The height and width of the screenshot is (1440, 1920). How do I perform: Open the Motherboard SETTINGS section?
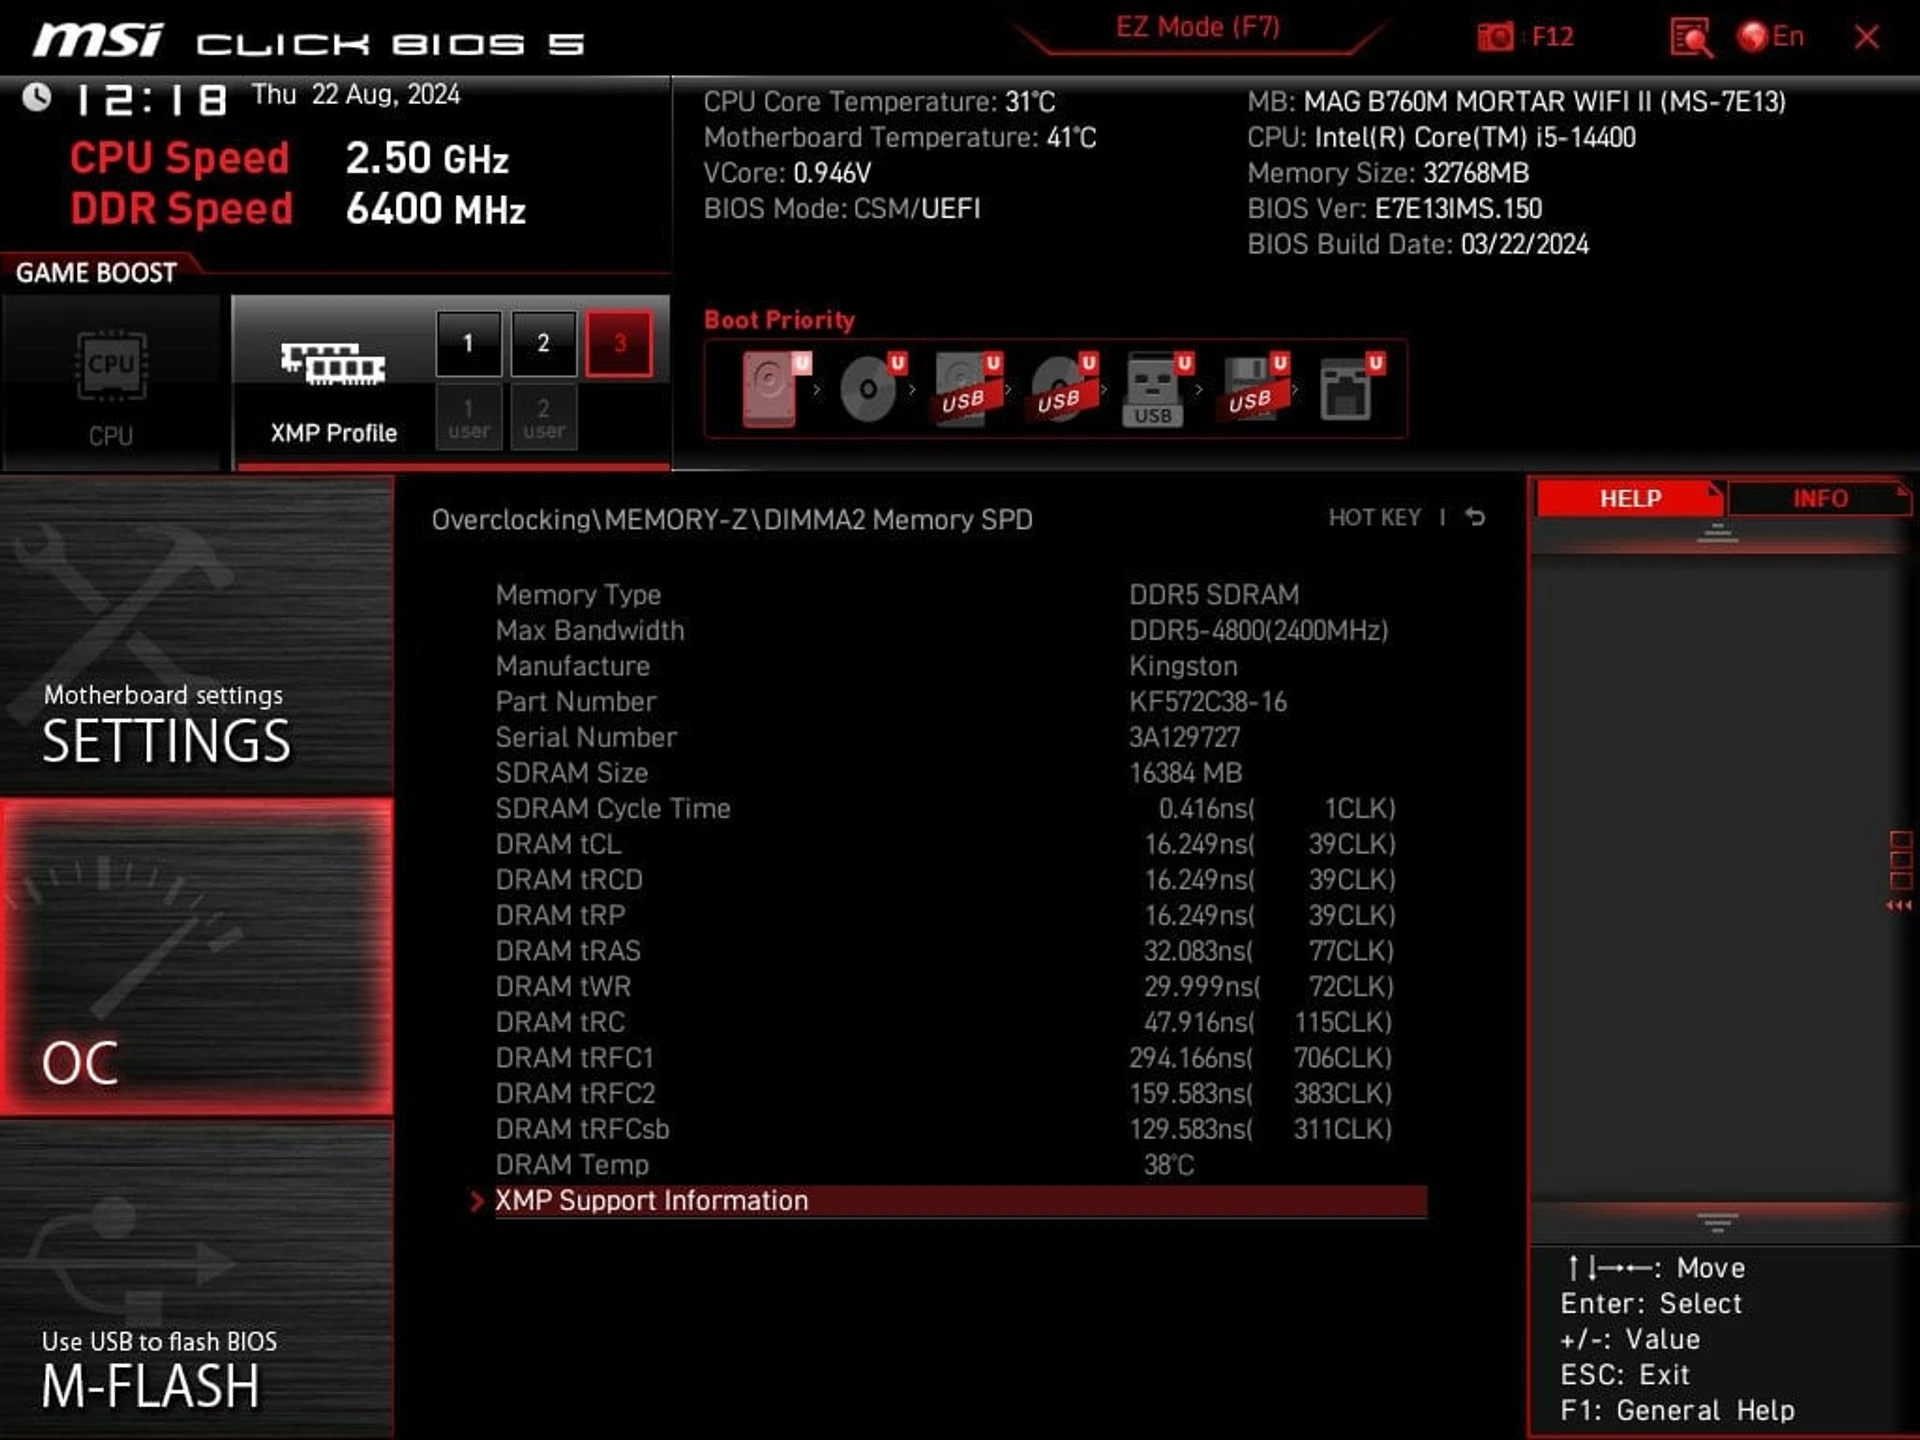197,636
